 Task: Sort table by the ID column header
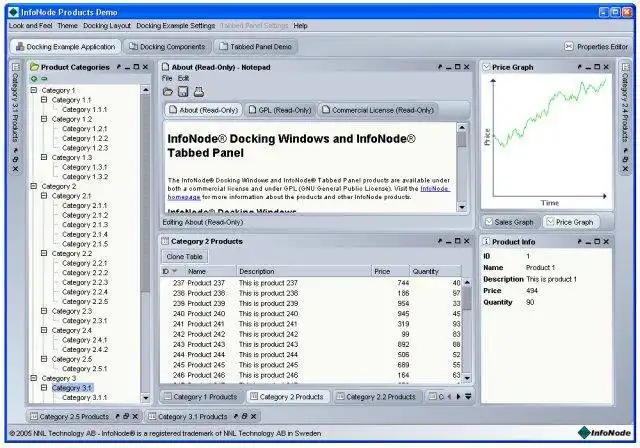[172, 271]
